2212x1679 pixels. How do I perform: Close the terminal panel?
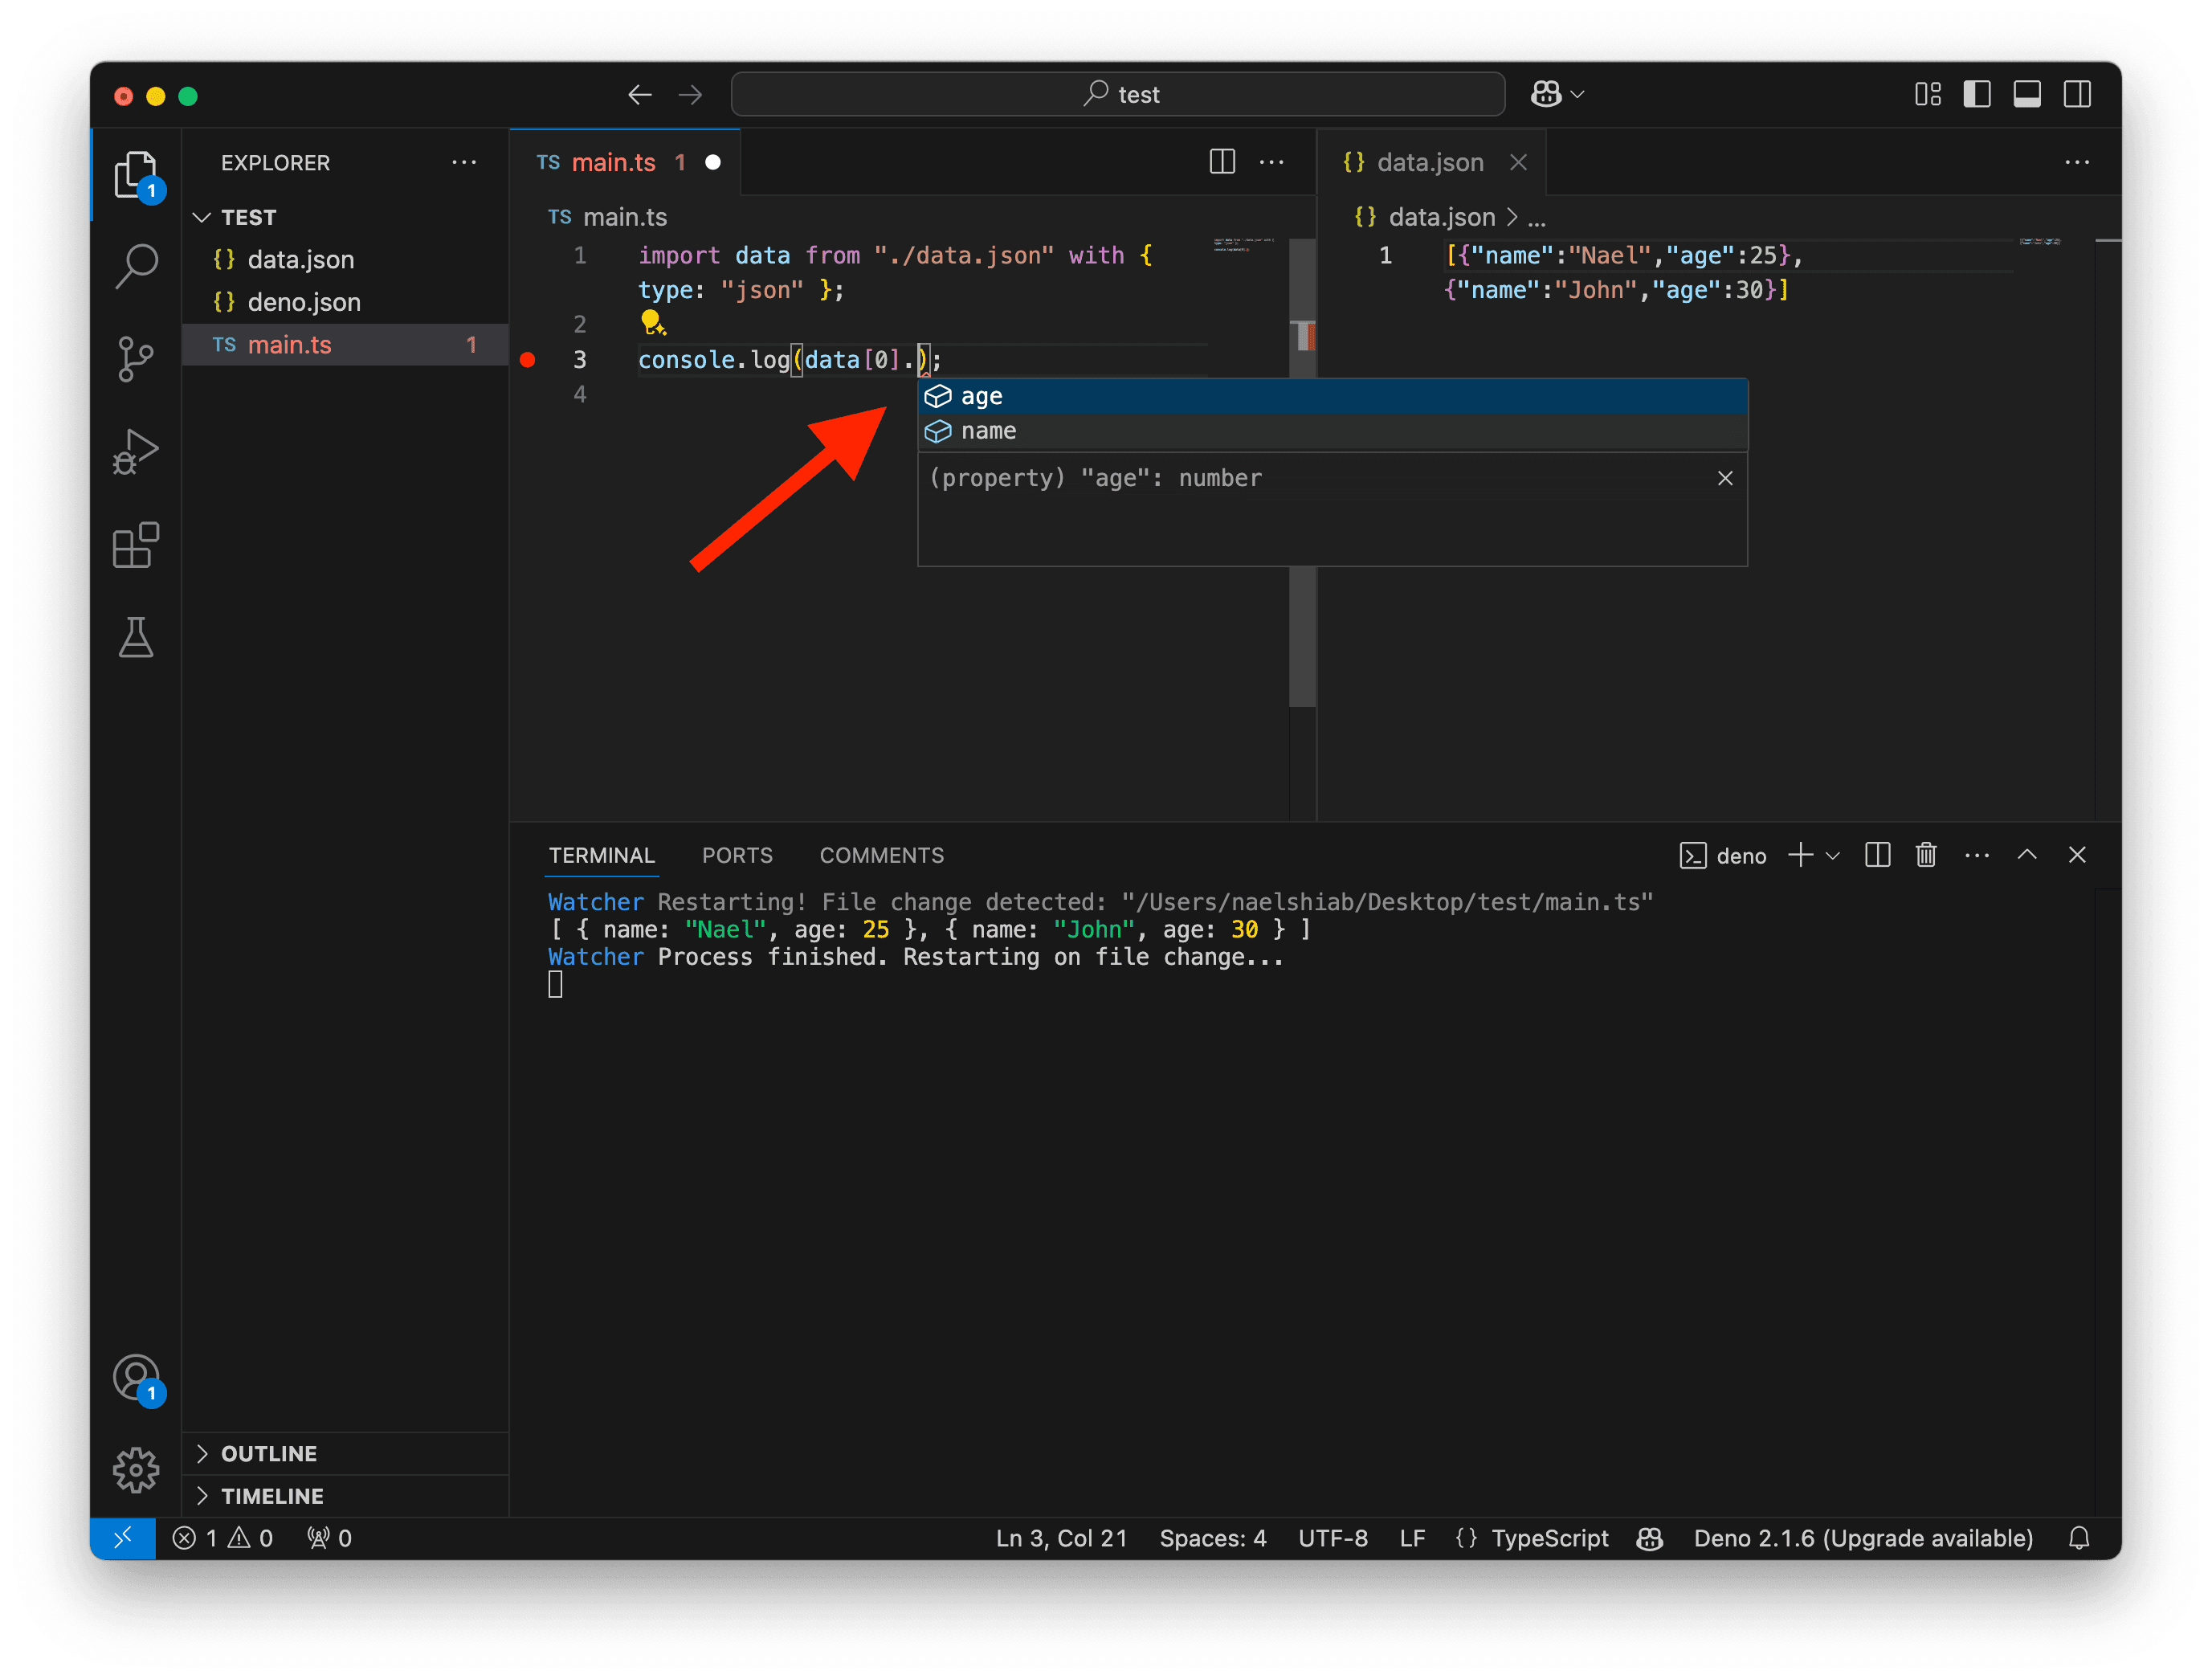[x=2077, y=855]
